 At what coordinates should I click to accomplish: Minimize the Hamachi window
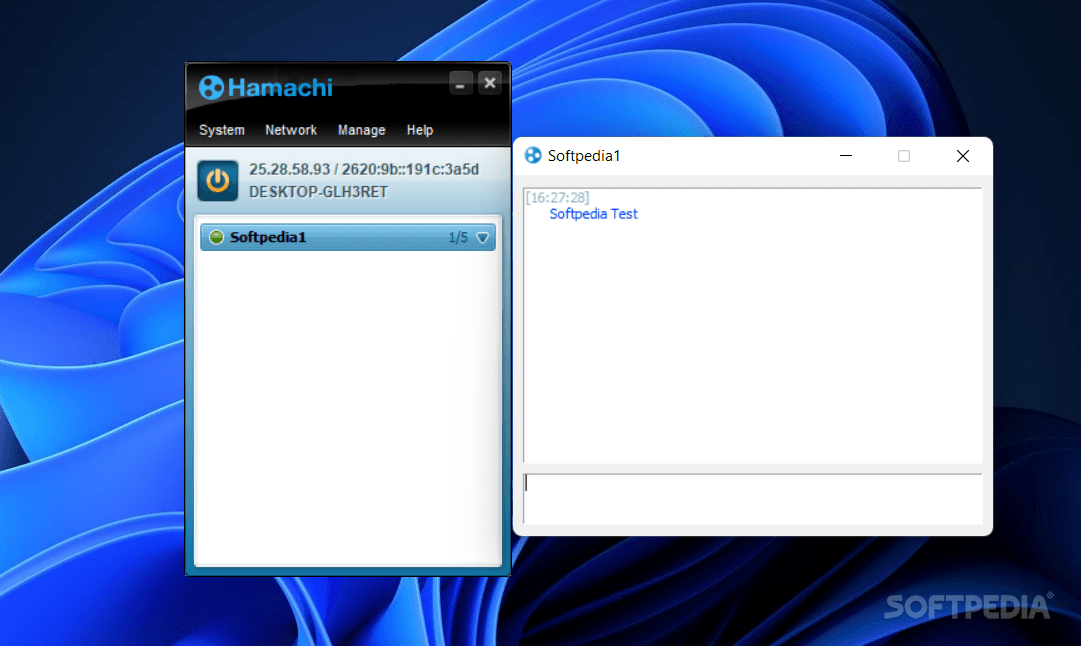pos(460,83)
